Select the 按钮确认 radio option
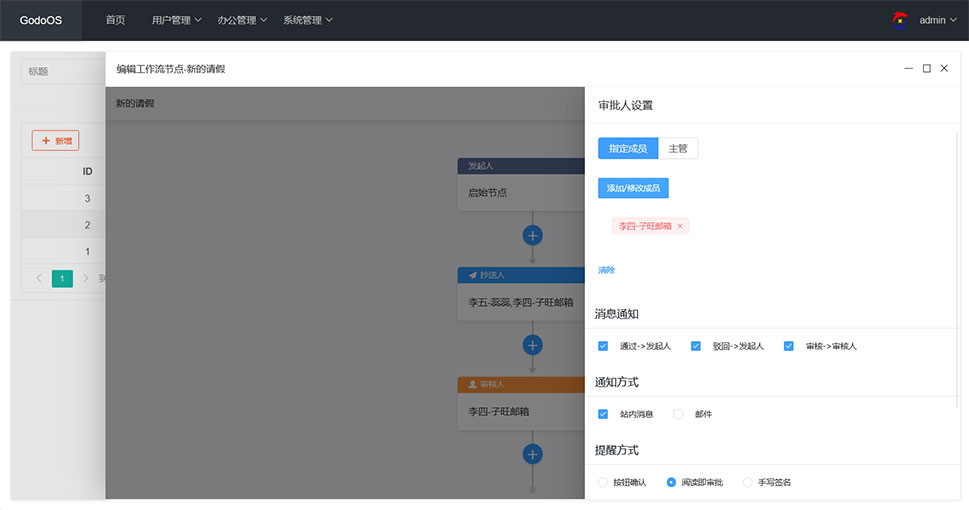This screenshot has height=510, width=969. pyautogui.click(x=603, y=482)
